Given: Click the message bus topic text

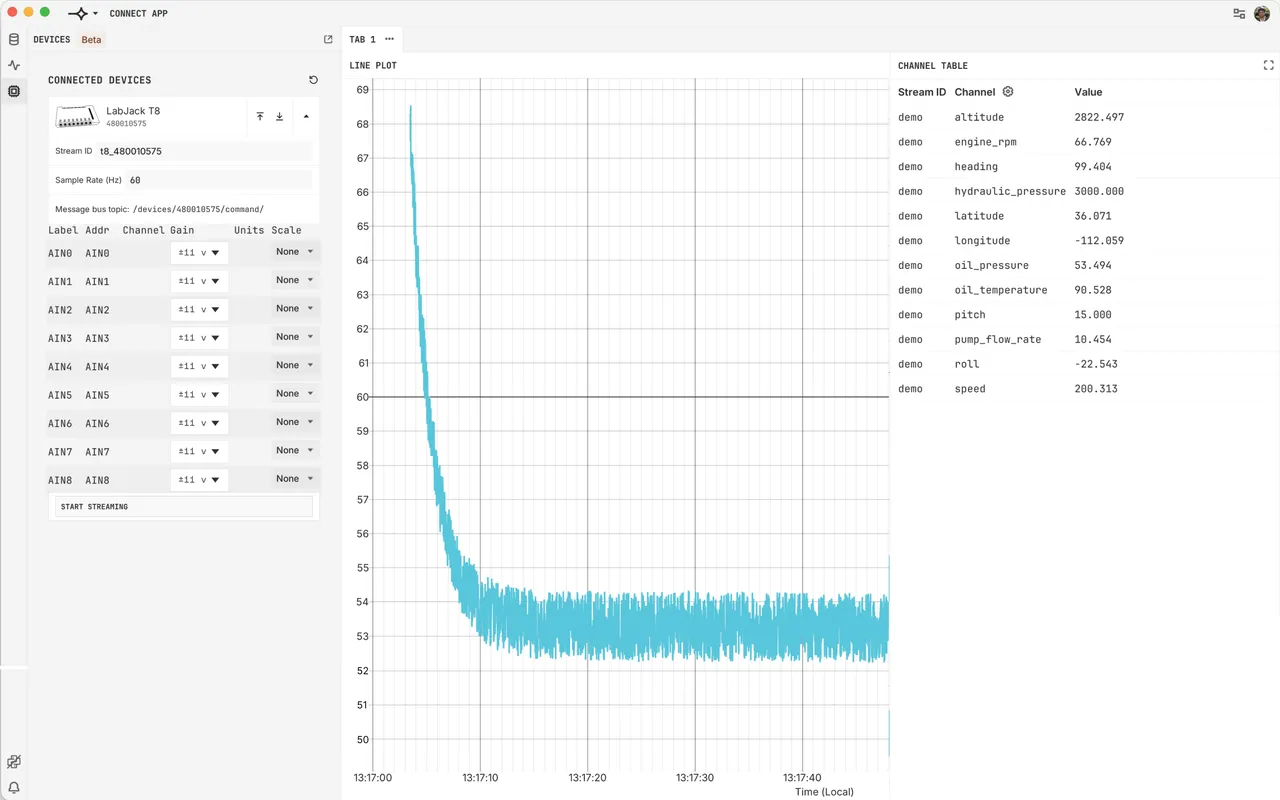Looking at the screenshot, I should [159, 210].
